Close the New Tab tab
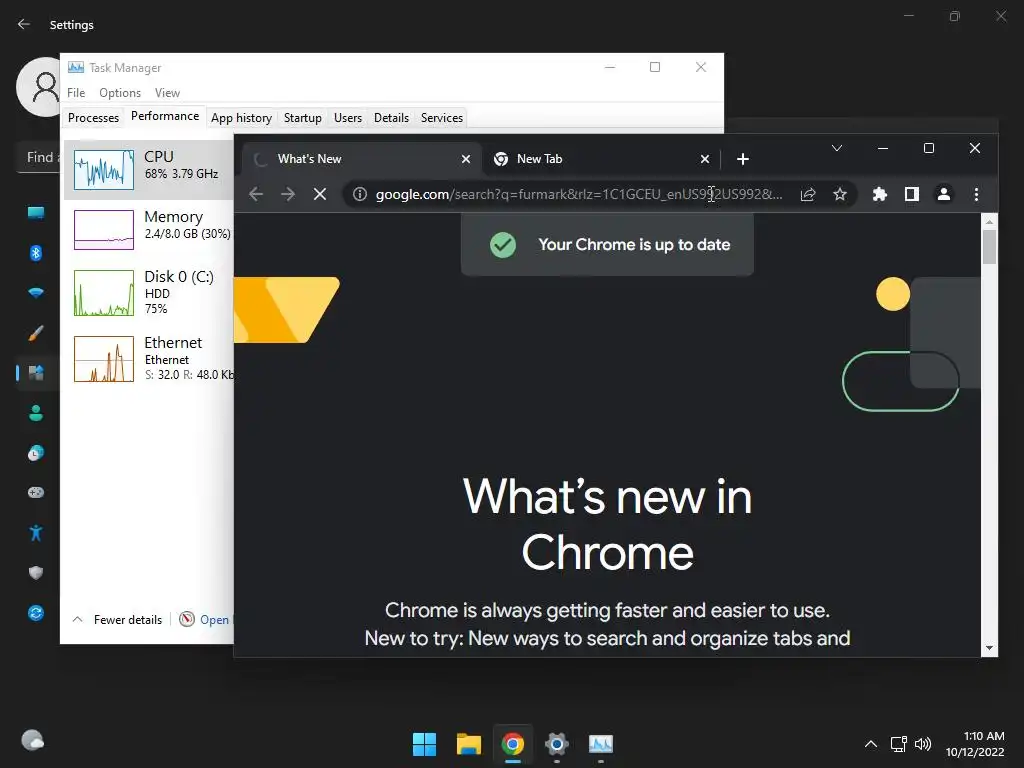Image resolution: width=1024 pixels, height=768 pixels. [705, 159]
